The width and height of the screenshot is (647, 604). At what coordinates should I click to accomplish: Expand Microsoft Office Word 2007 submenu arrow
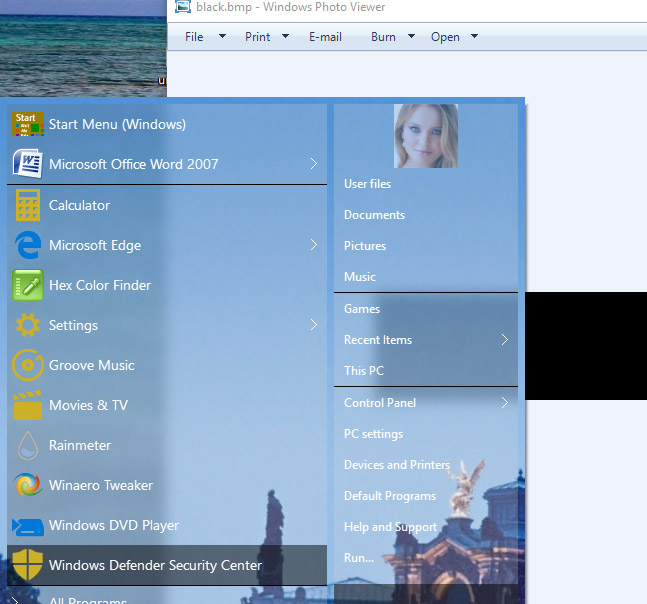[313, 164]
